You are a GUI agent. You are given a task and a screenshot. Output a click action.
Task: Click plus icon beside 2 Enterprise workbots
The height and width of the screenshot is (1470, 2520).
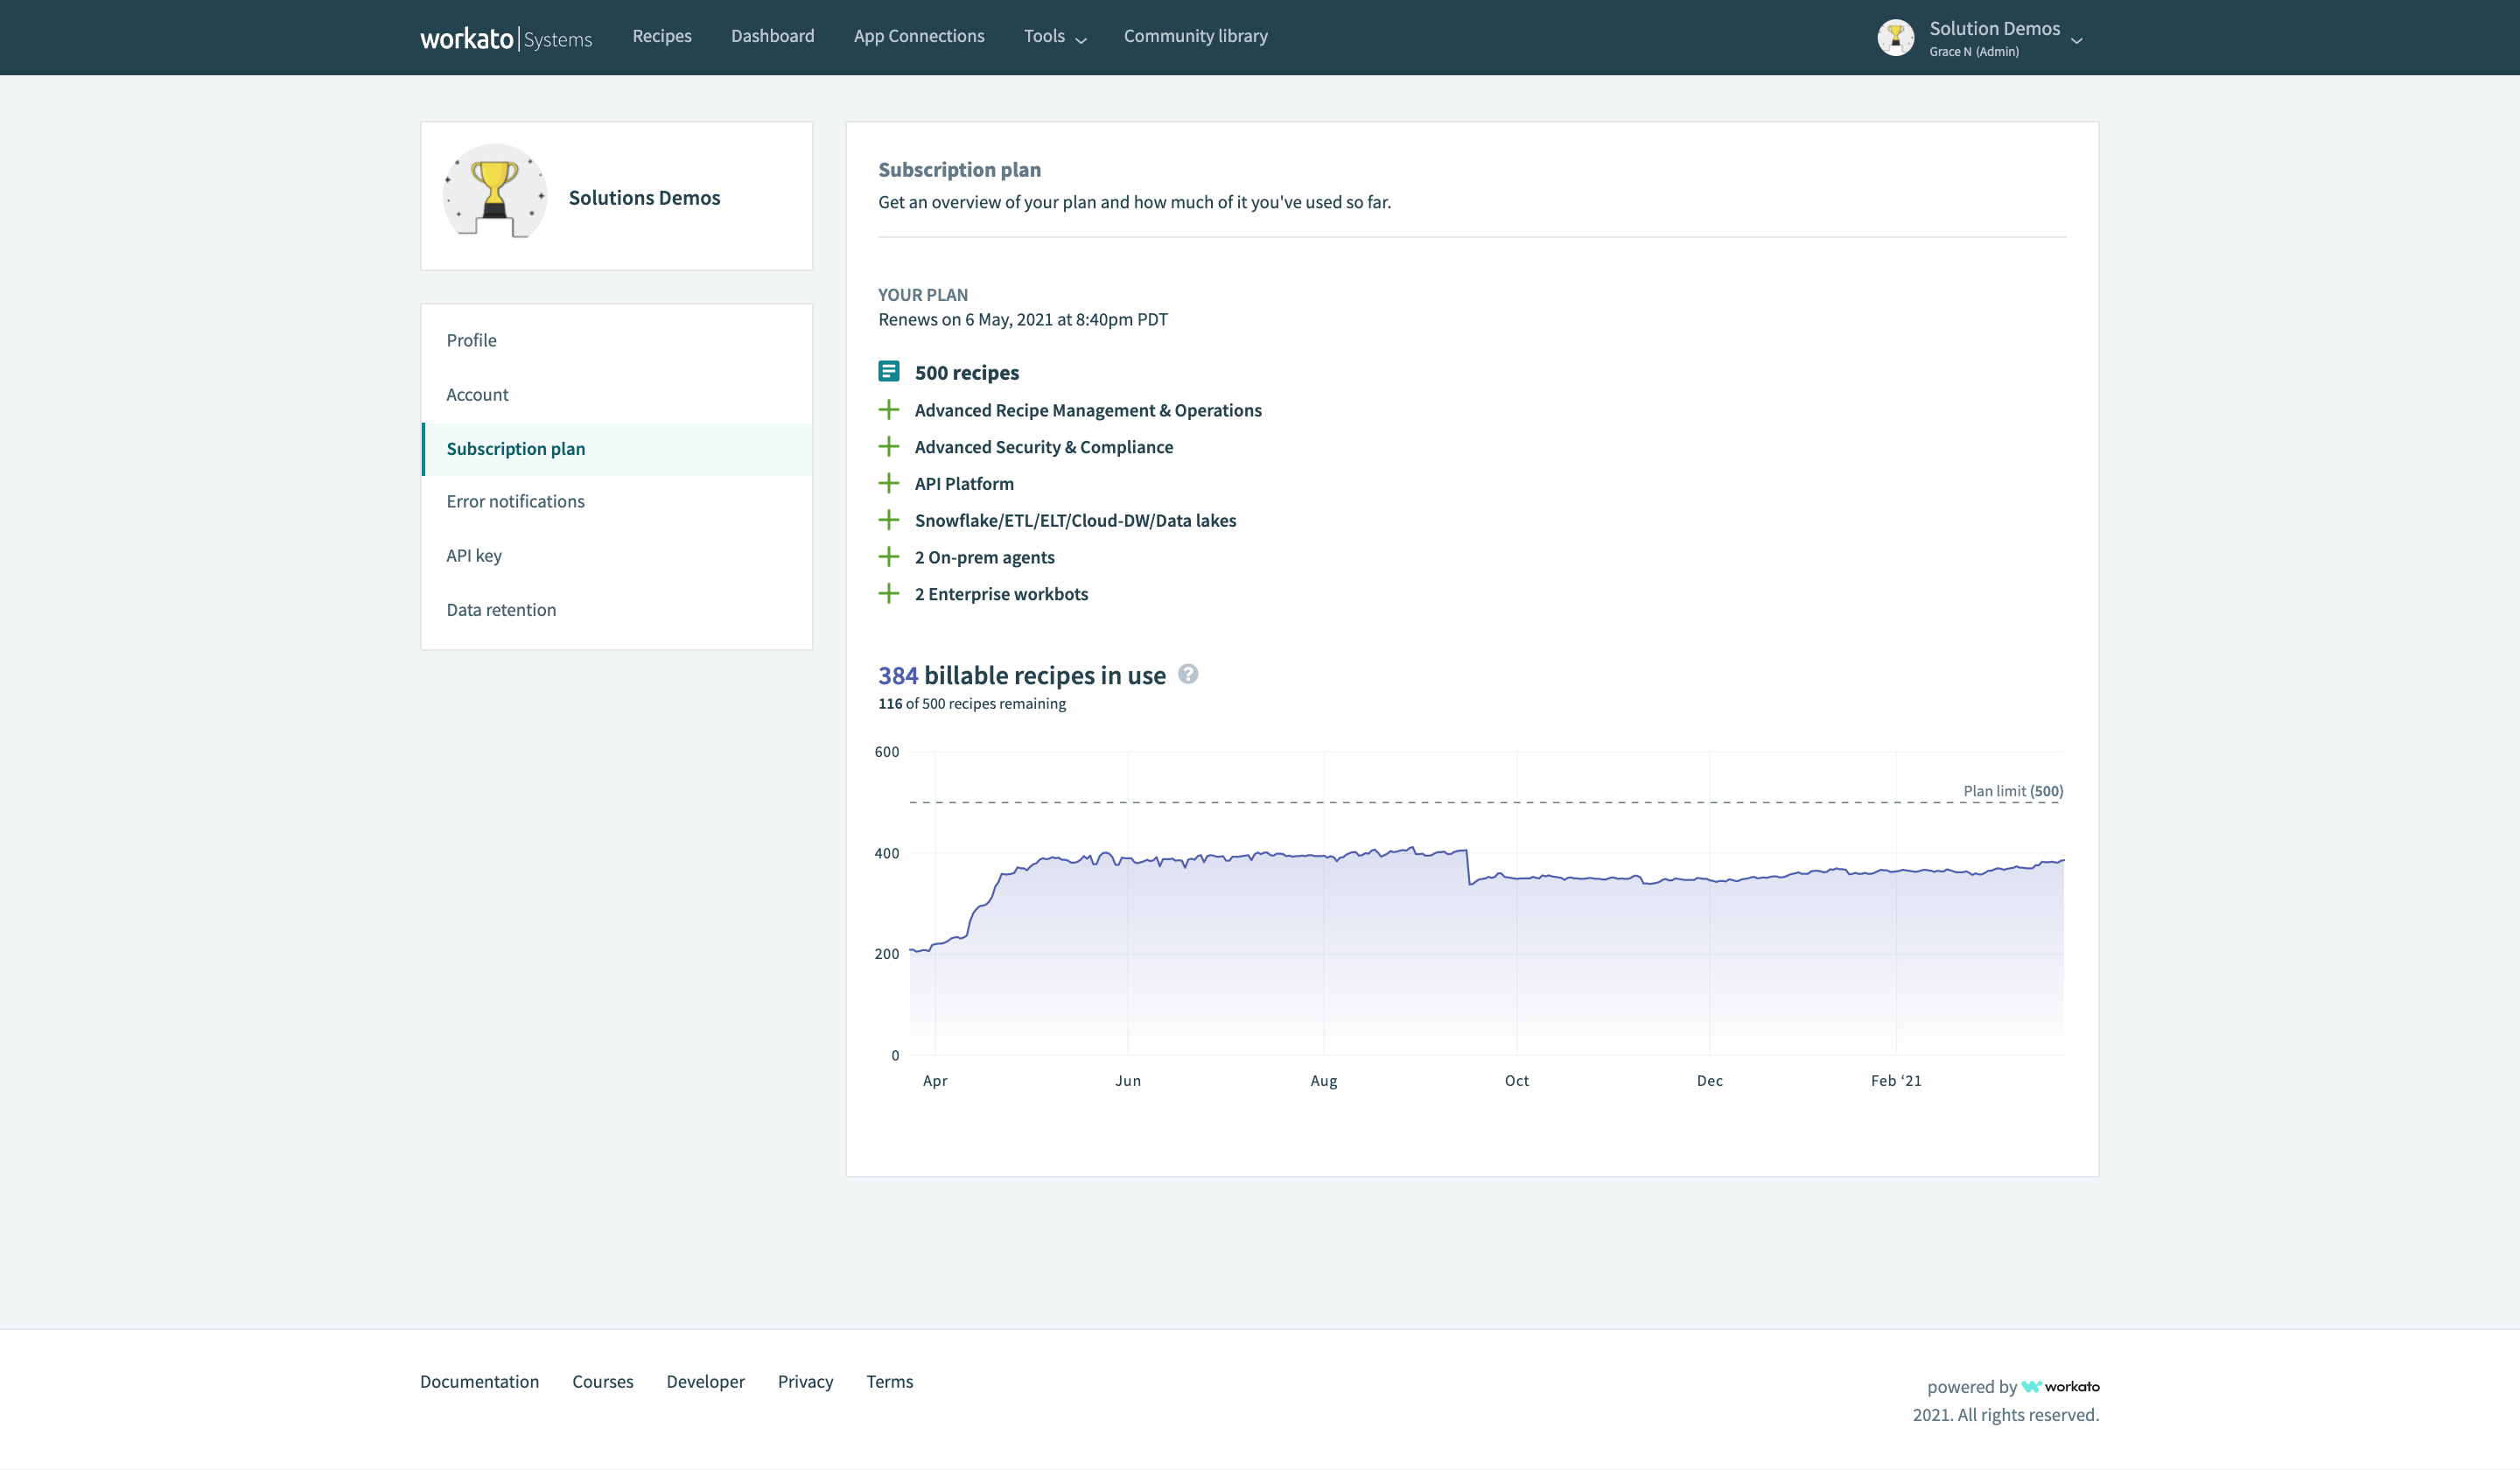(x=889, y=594)
